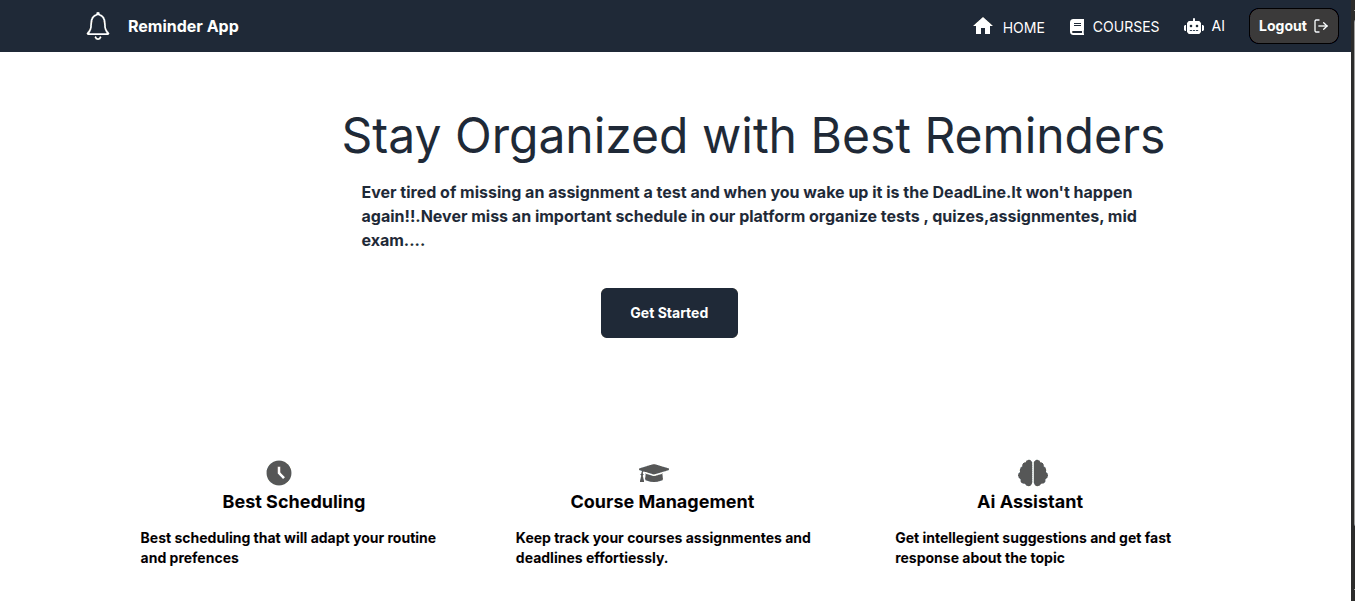Click the 'Keep track your courses' description
The width and height of the screenshot is (1355, 601).
pyautogui.click(x=662, y=548)
